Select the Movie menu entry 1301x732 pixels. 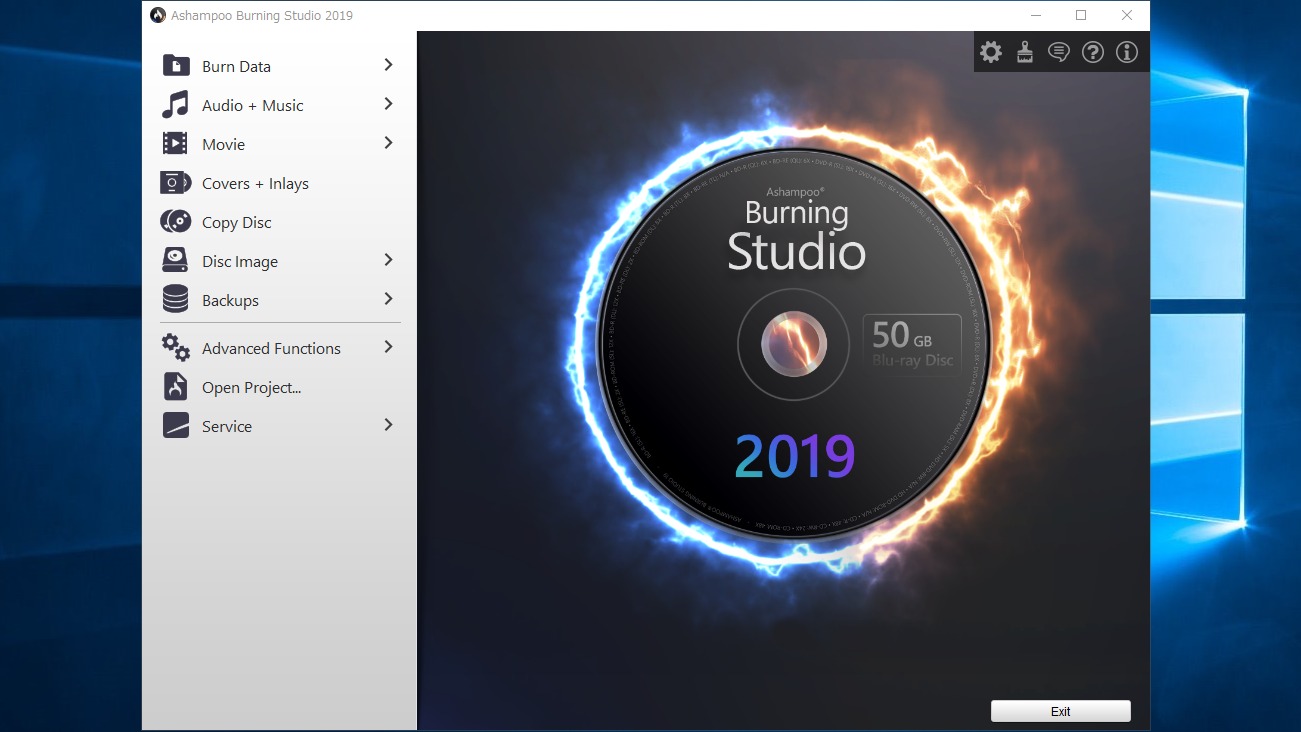pyautogui.click(x=279, y=144)
